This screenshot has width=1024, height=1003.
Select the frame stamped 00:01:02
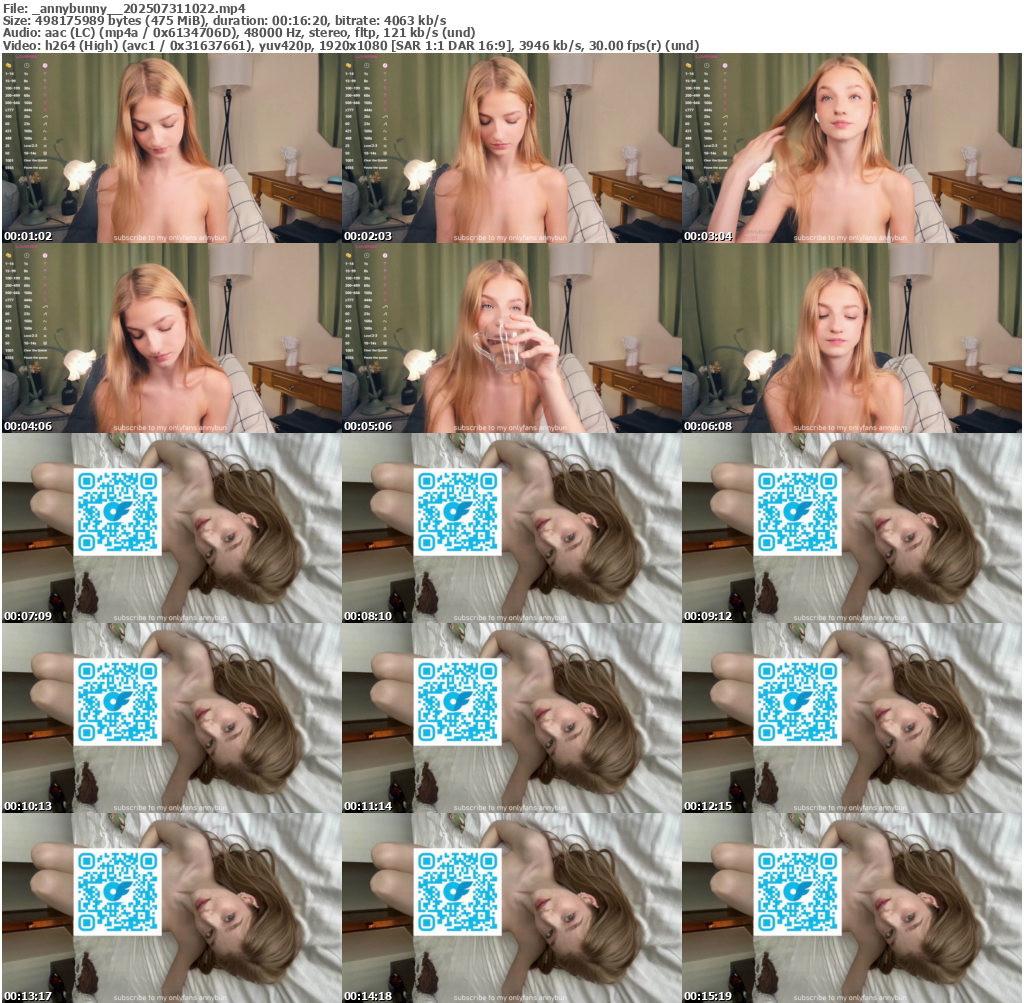(x=172, y=148)
